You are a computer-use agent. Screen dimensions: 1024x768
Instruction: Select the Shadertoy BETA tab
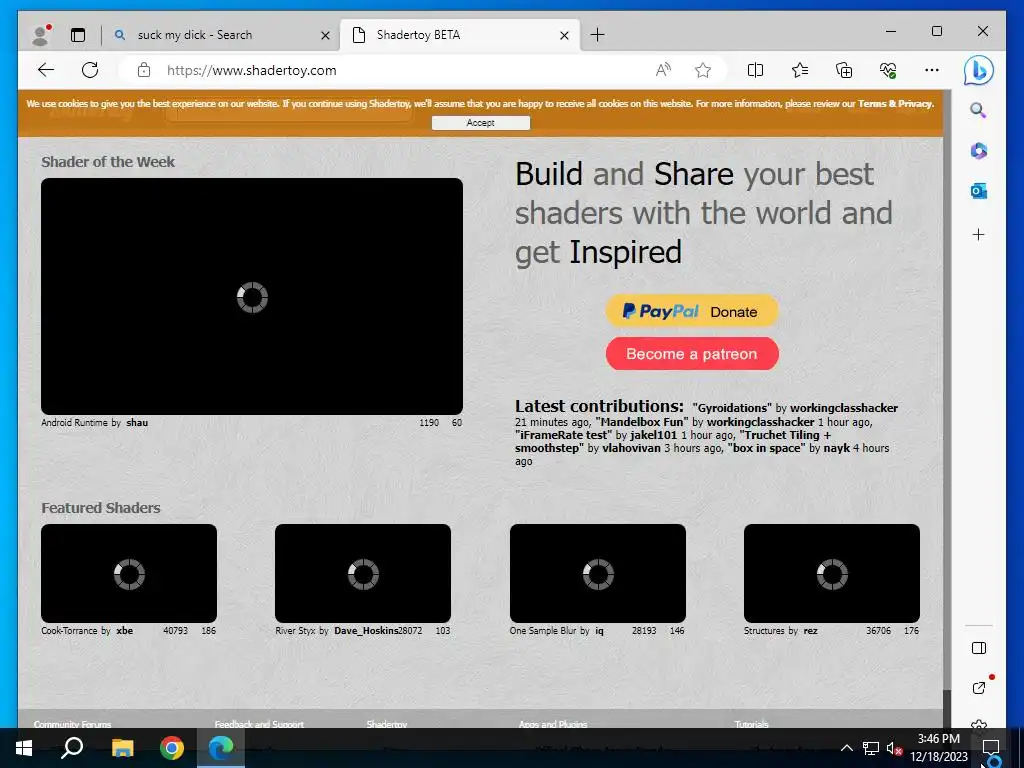[x=459, y=35]
